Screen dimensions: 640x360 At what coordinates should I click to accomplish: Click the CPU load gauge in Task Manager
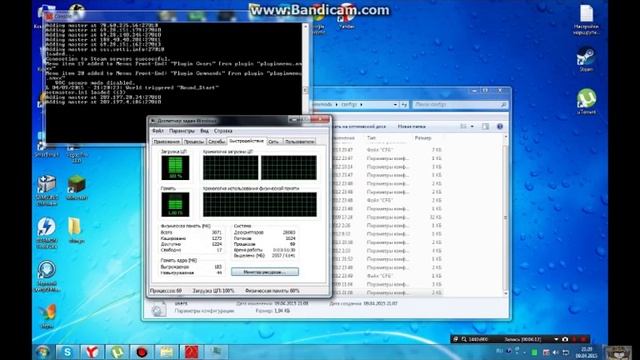[x=175, y=167]
